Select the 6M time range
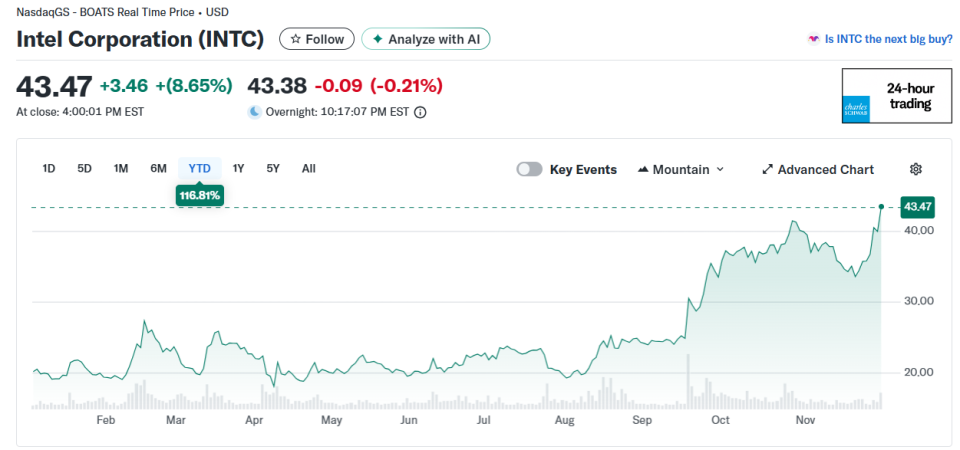 (158, 168)
